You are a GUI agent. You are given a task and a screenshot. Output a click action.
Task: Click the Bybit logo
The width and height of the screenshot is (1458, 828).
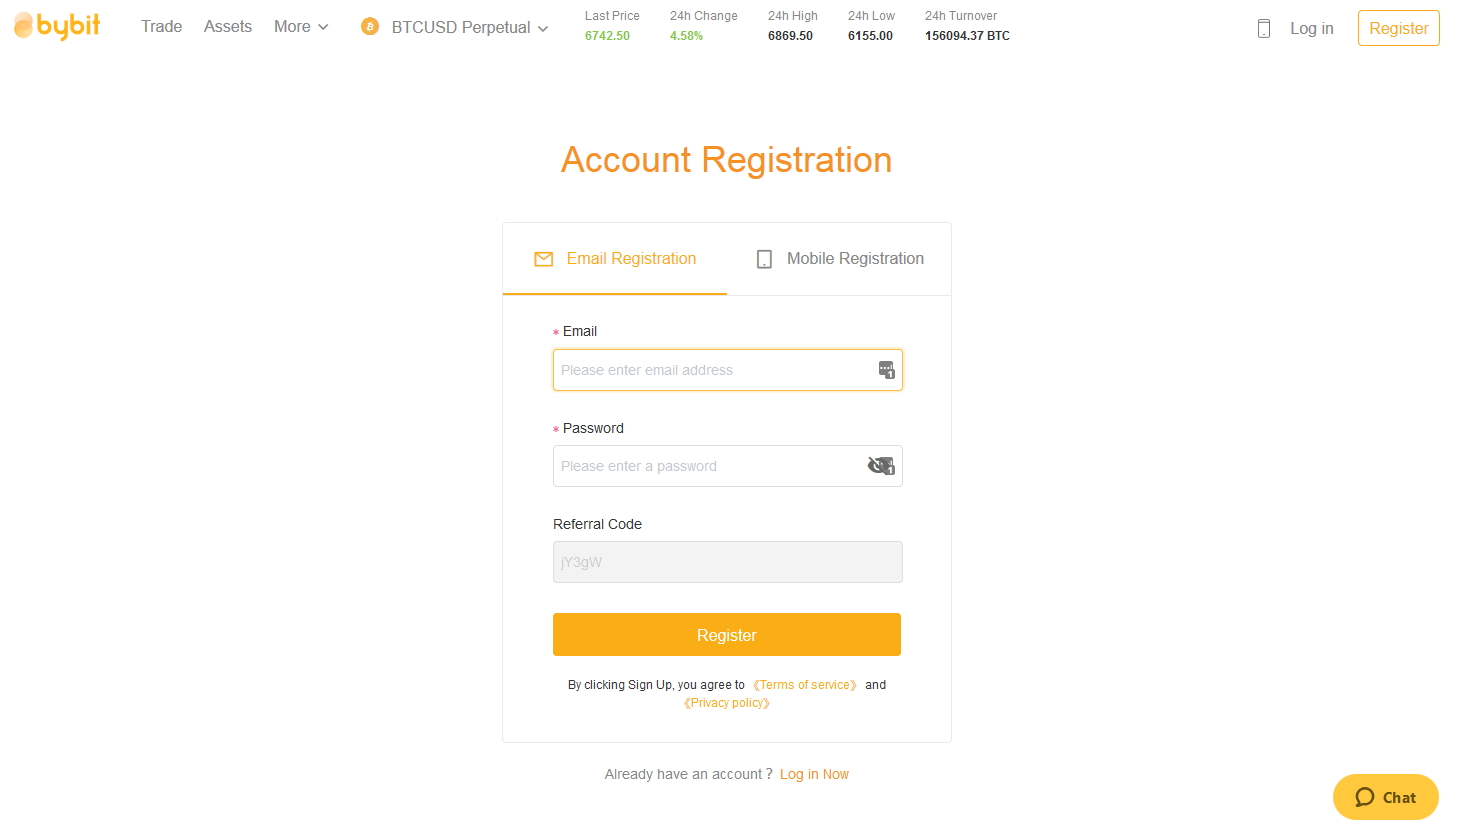(56, 26)
